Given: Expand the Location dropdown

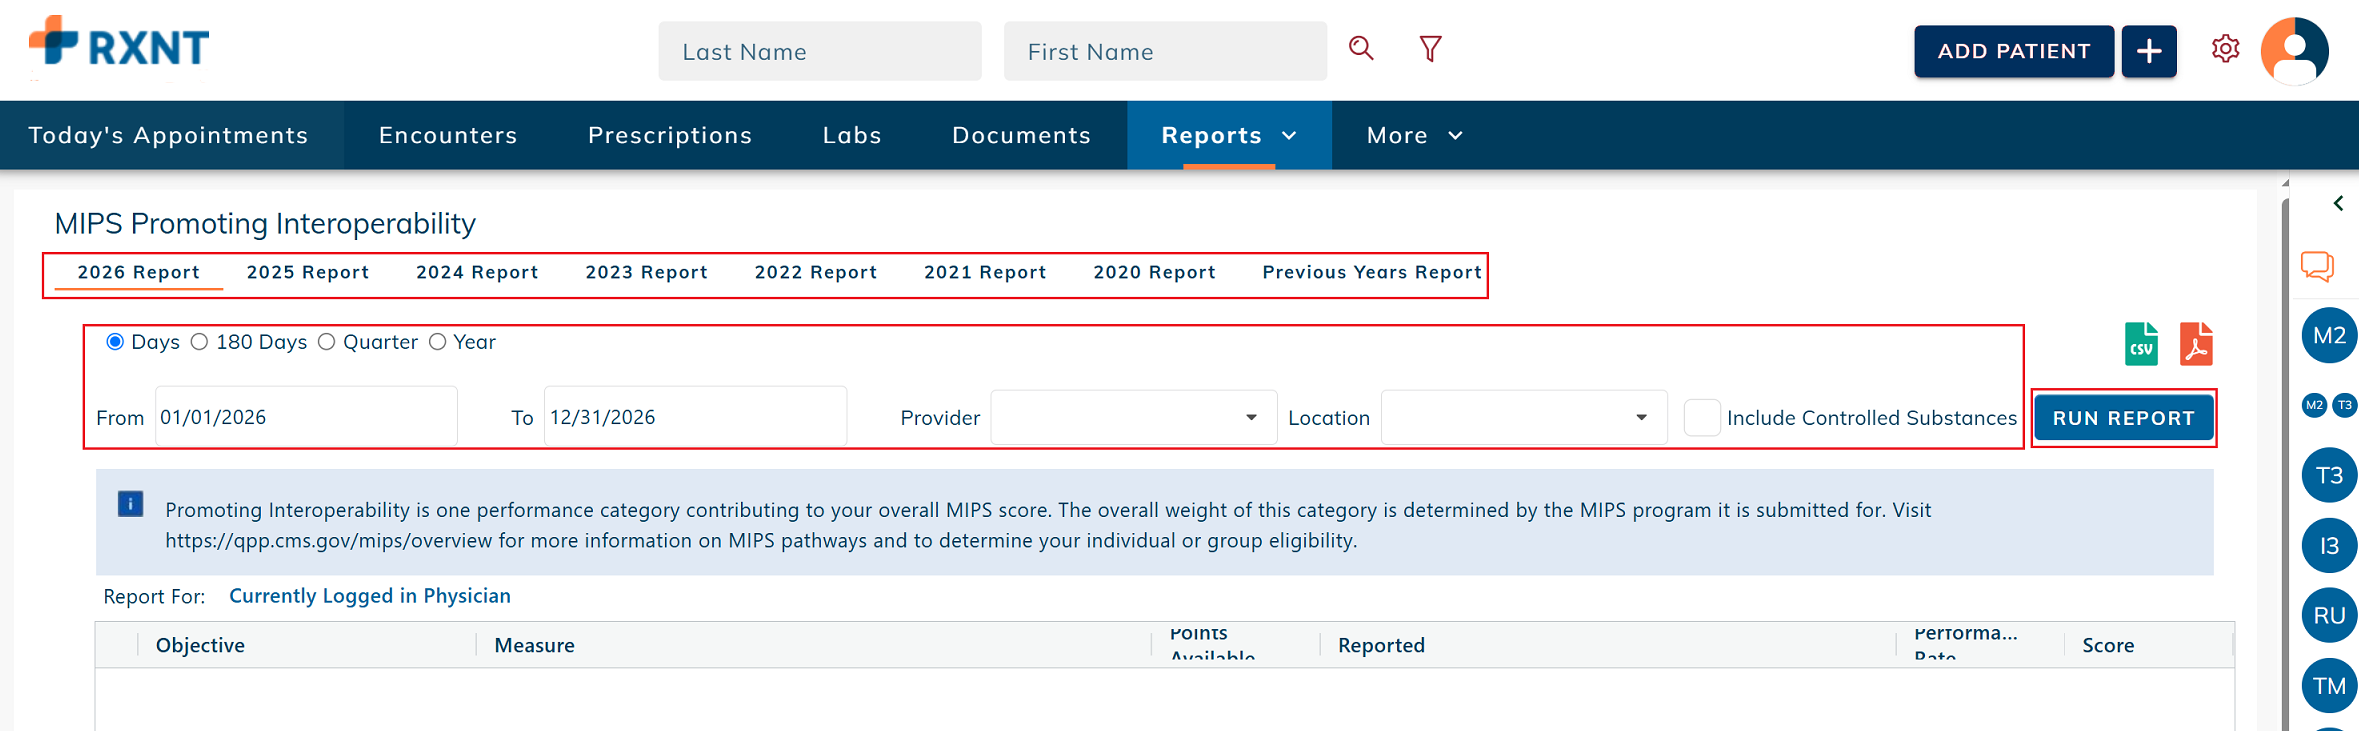Looking at the screenshot, I should click(1523, 417).
